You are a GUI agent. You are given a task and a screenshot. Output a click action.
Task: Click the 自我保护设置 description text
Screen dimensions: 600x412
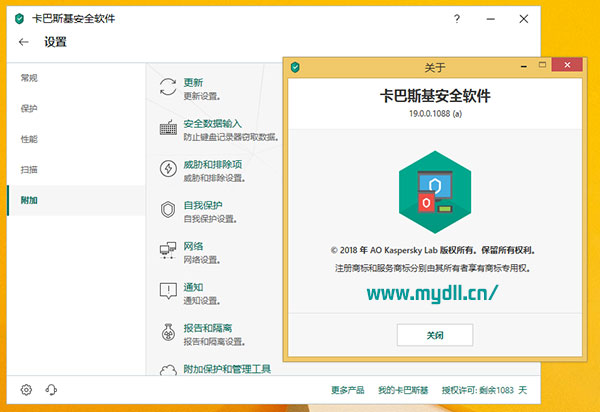(210, 219)
